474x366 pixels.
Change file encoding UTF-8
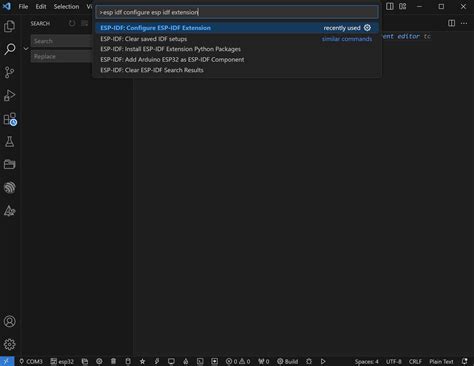point(393,361)
